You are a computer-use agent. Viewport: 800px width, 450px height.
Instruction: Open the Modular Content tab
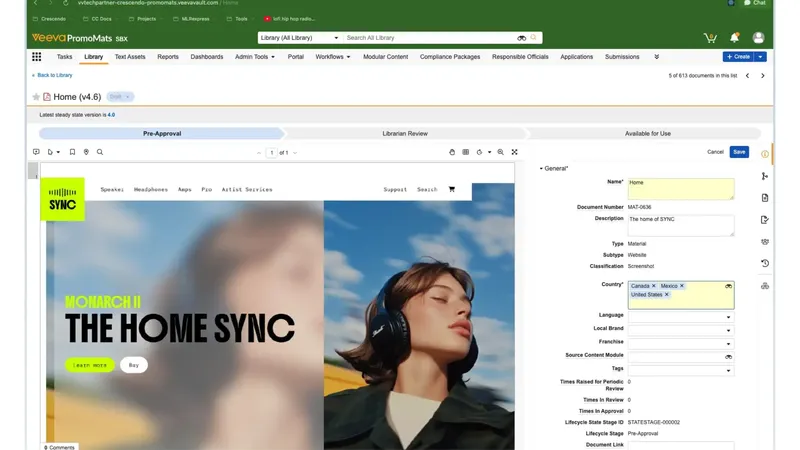tap(386, 57)
